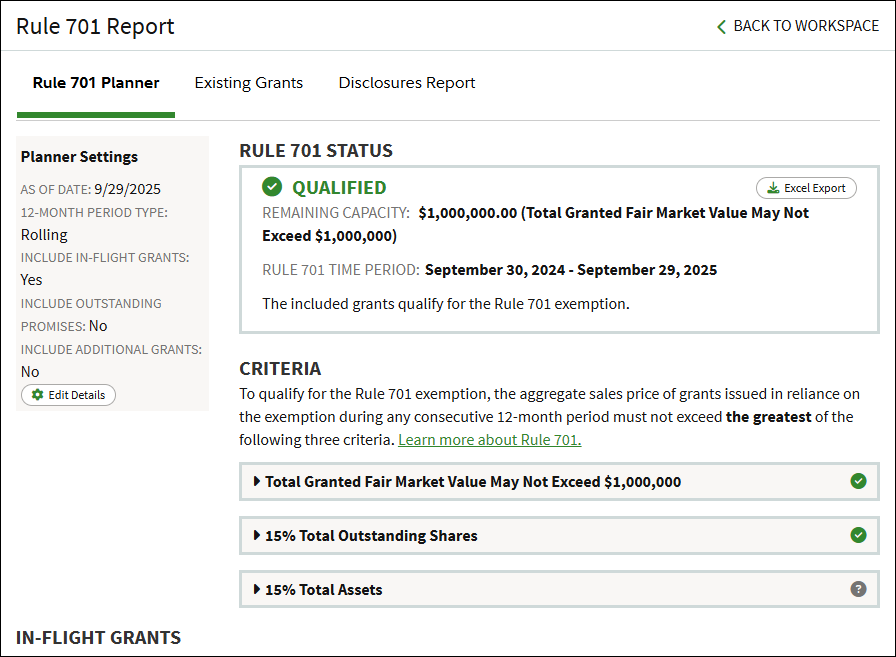896x657 pixels.
Task: Click the remaining capacity $1,000,000.00 amount
Action: [x=467, y=213]
